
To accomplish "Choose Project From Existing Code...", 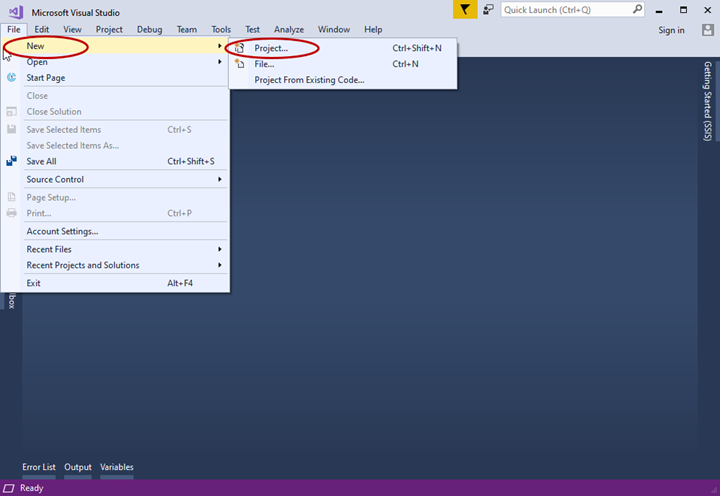I will 343,80.
